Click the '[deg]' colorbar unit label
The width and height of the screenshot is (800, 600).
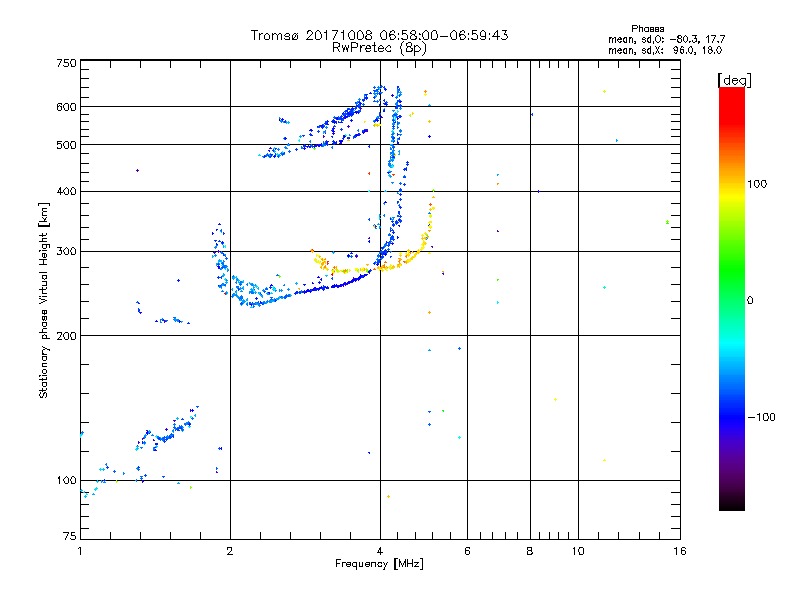(734, 80)
